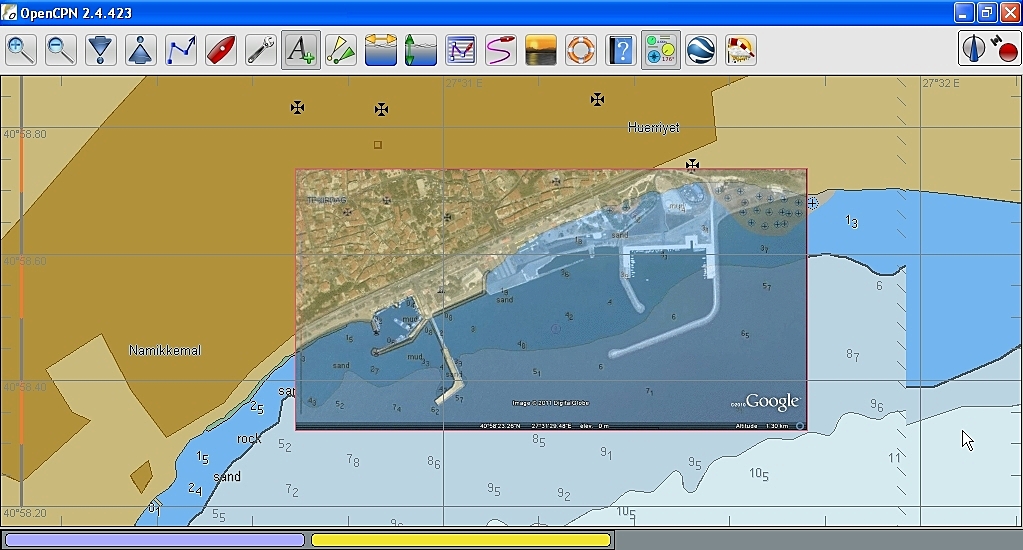Minimize the OpenCPN window
1023x550 pixels.
click(x=964, y=12)
